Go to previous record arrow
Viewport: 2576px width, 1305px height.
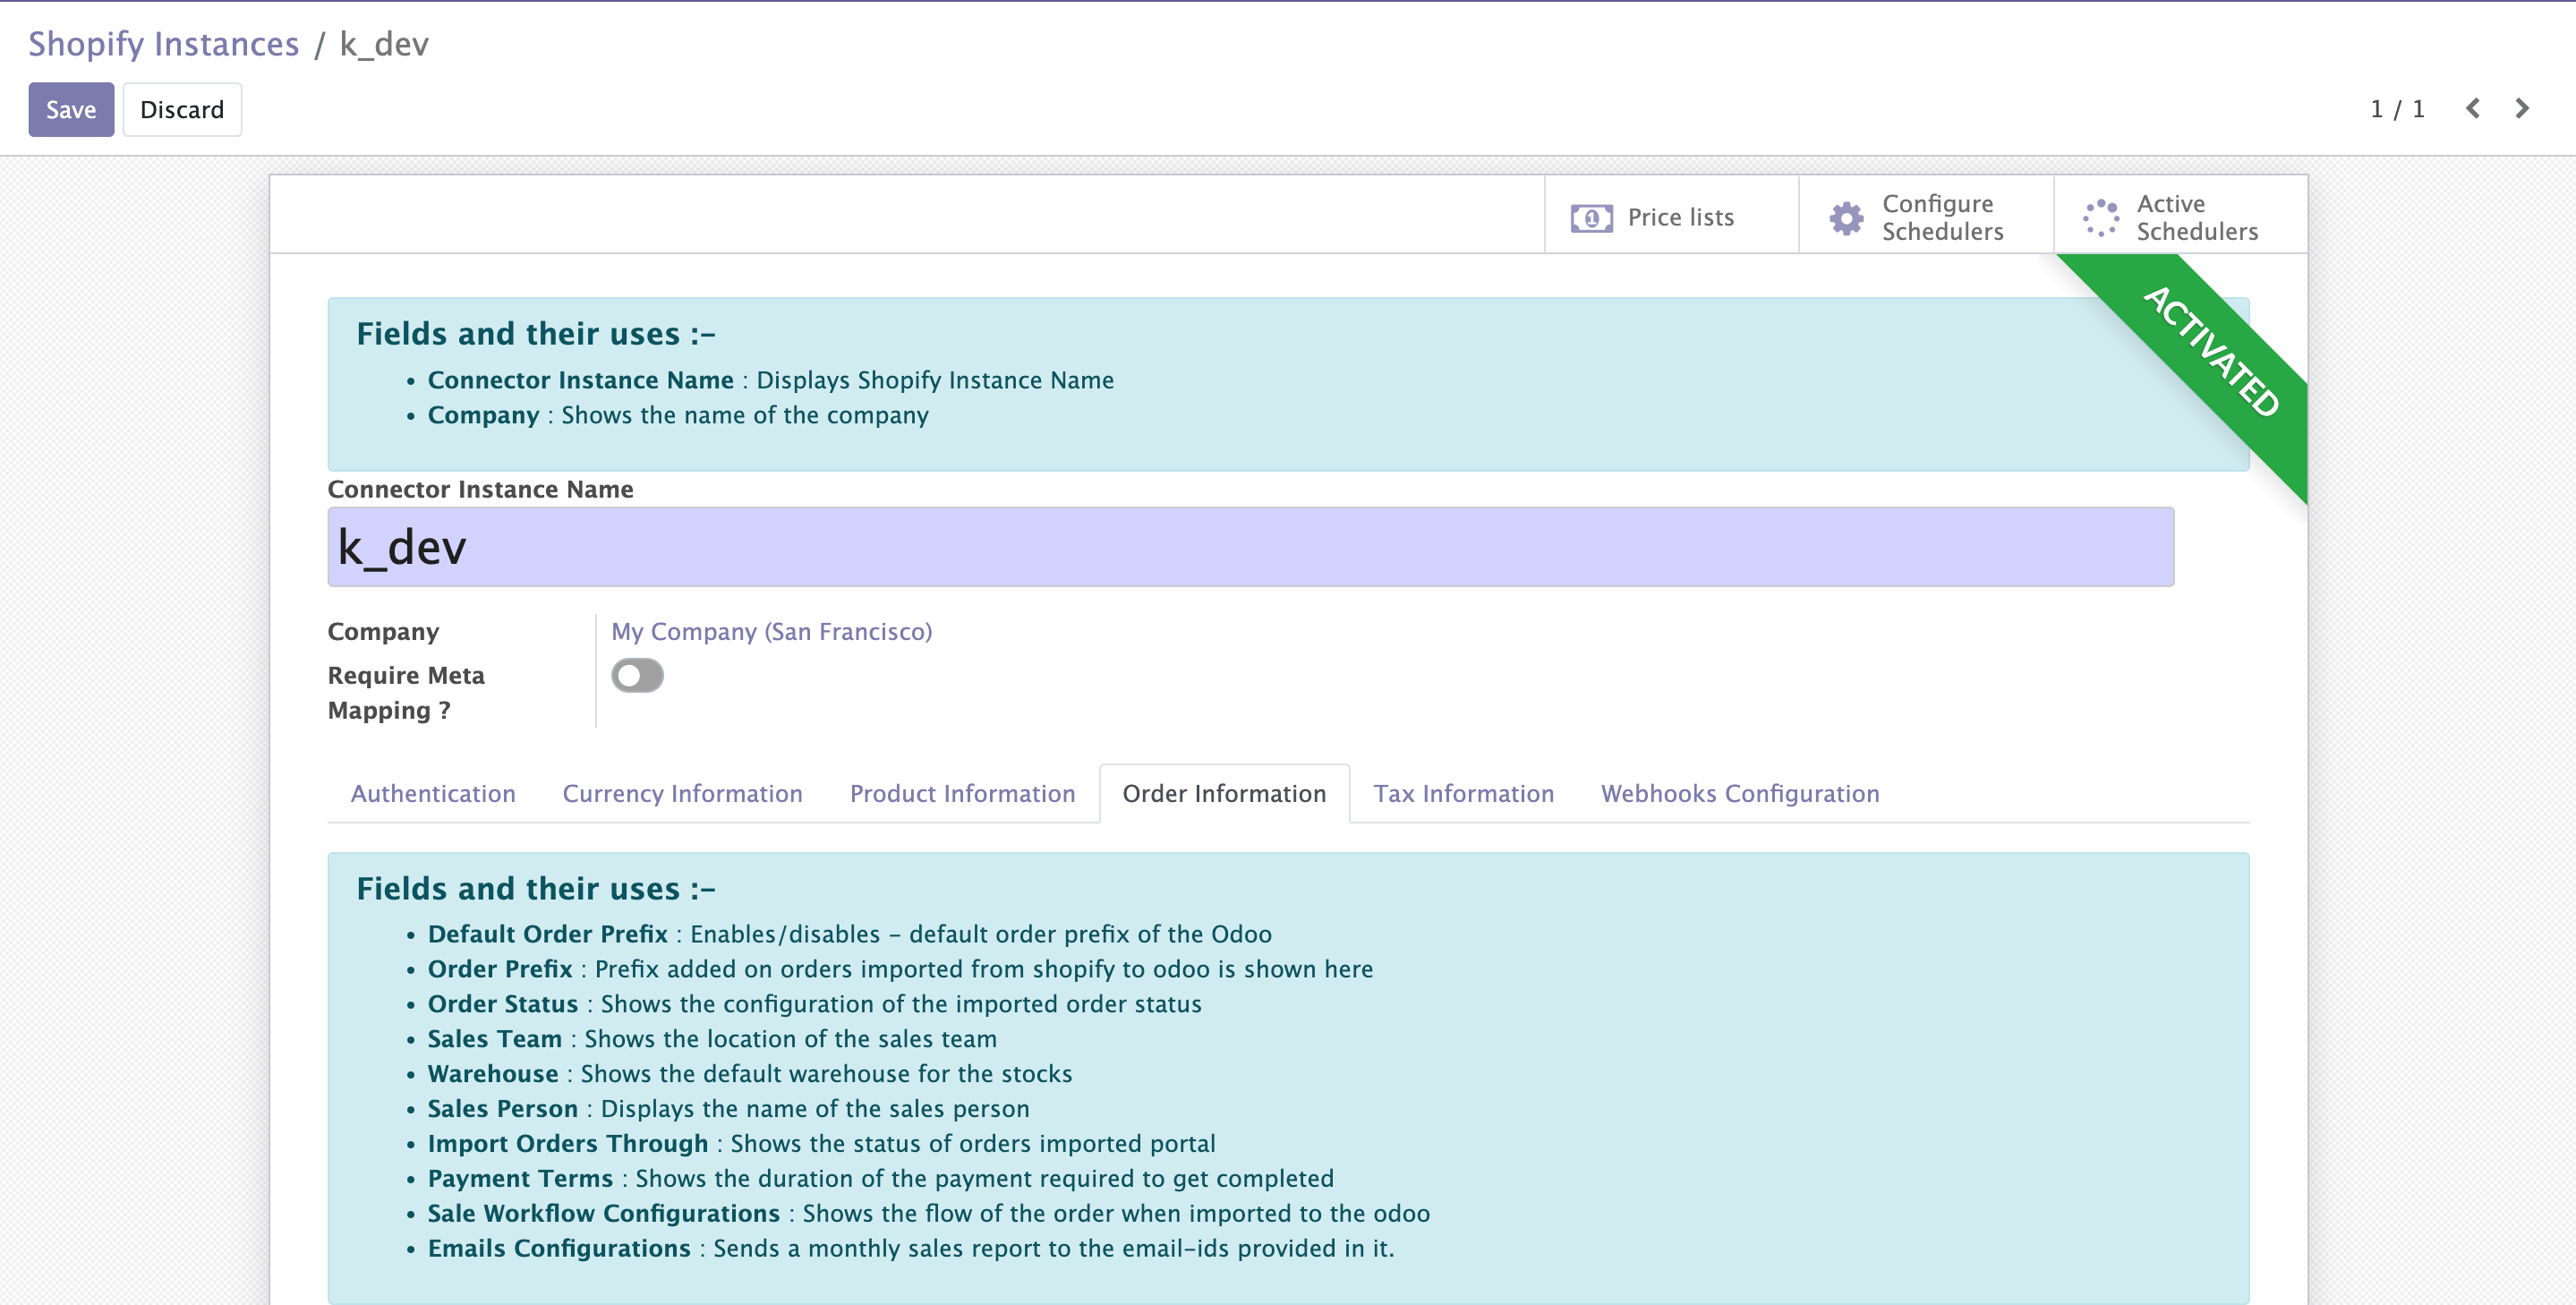pos(2473,109)
